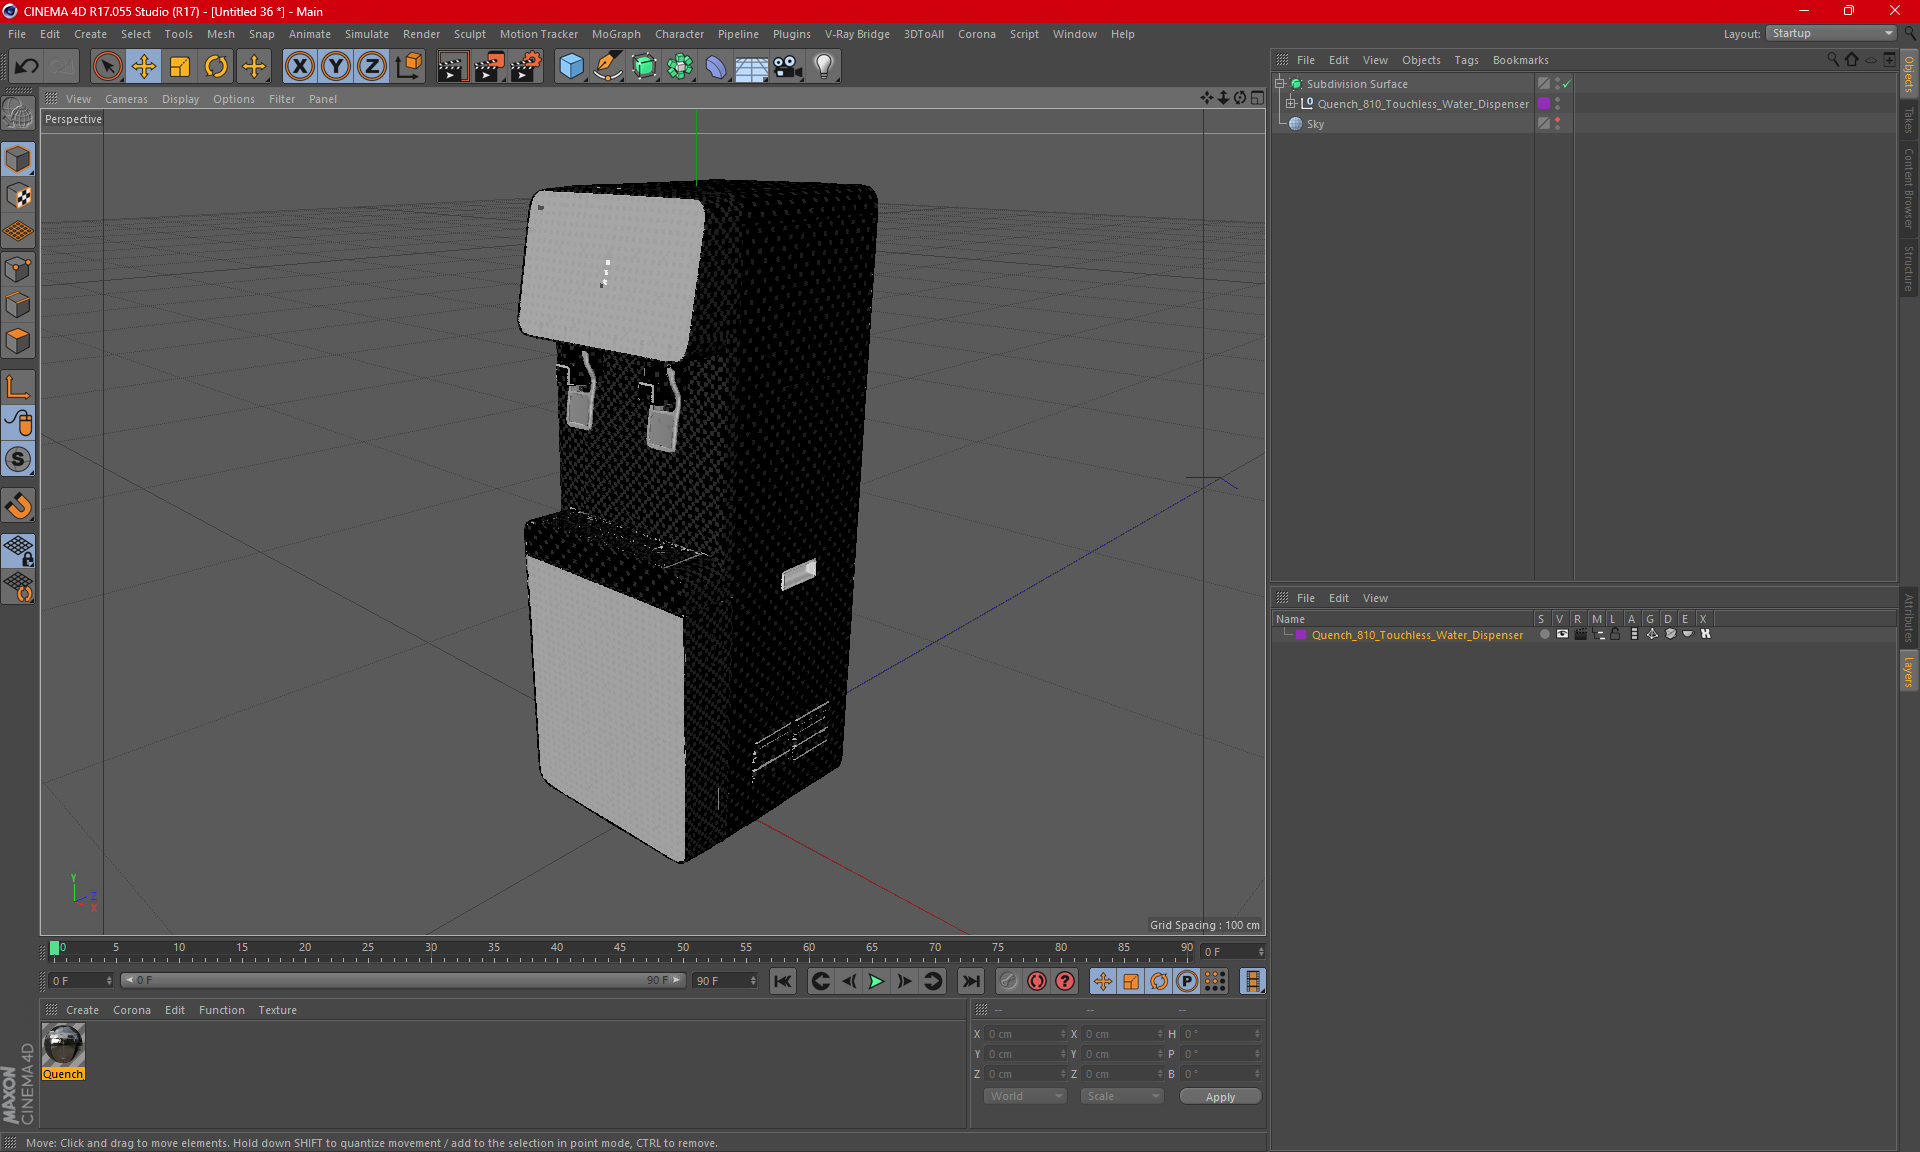Open the Simulate menu
1920x1152 pixels.
pos(367,34)
